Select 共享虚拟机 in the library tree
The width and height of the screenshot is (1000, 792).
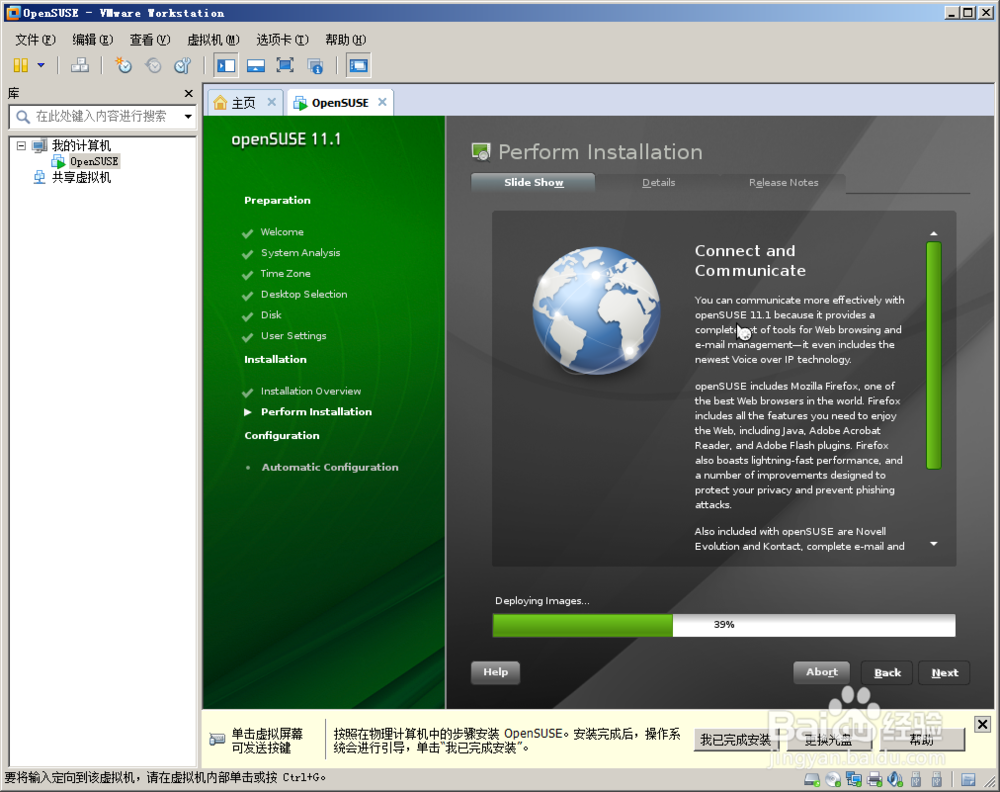coord(81,177)
